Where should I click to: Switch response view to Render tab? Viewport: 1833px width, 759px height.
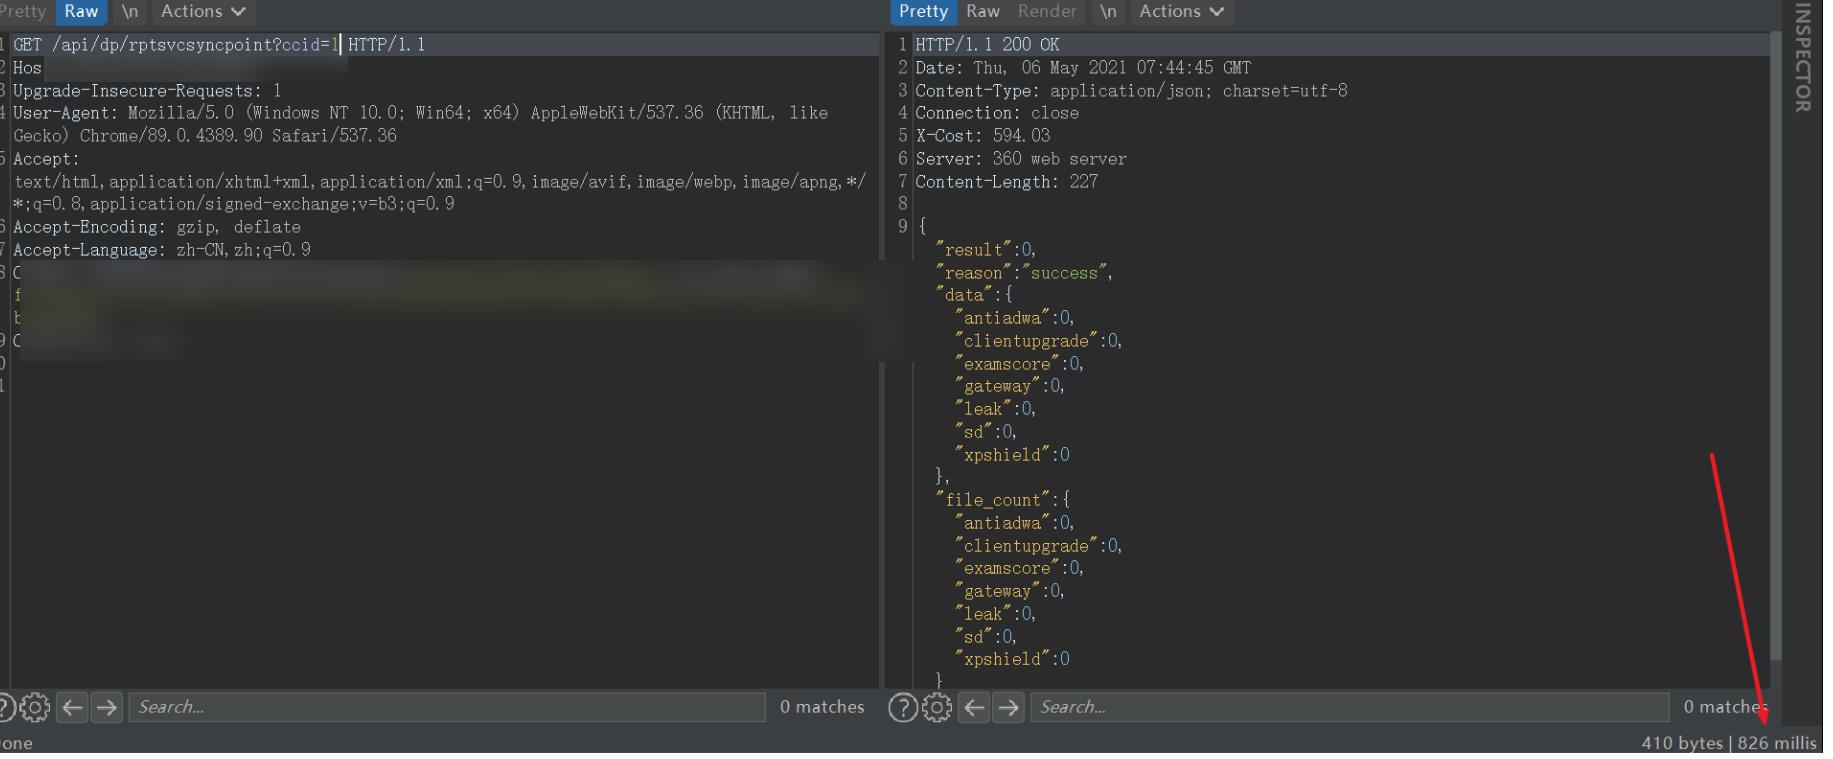point(1047,11)
